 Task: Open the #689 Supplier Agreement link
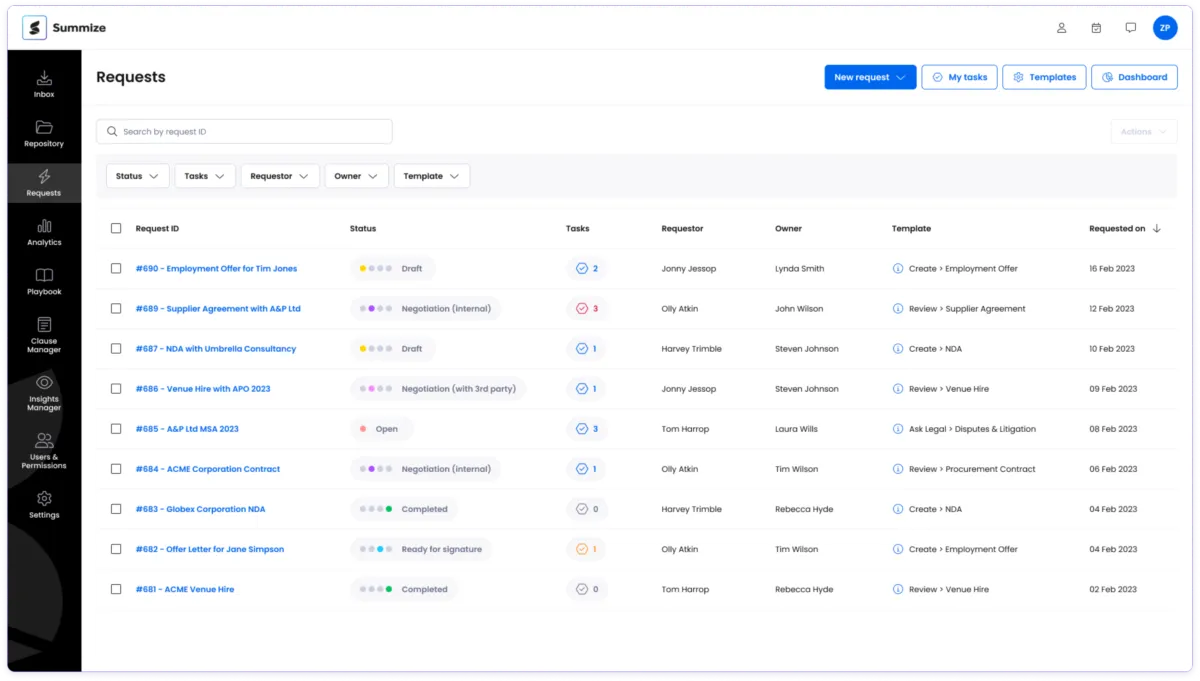coord(218,309)
